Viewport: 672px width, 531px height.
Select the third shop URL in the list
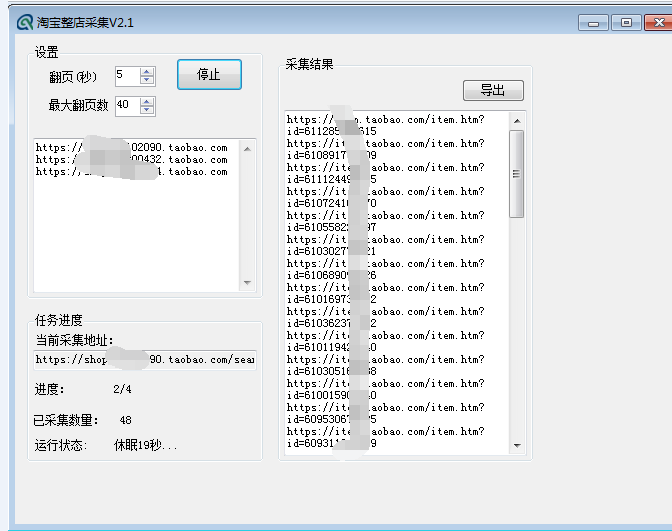pos(131,172)
